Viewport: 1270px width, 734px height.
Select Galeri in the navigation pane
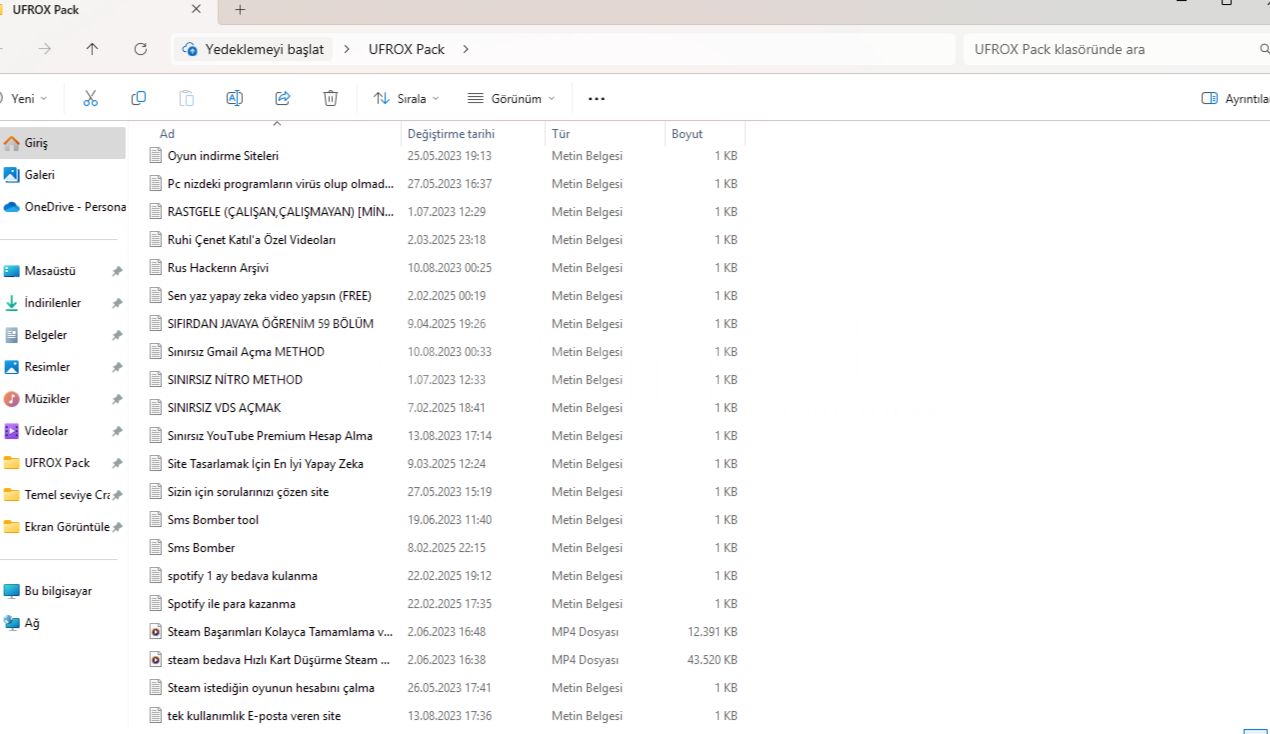click(x=40, y=175)
